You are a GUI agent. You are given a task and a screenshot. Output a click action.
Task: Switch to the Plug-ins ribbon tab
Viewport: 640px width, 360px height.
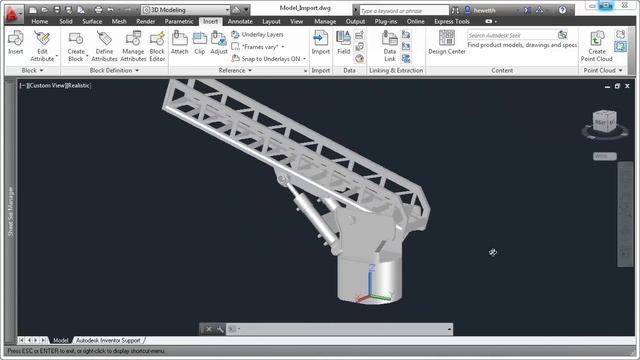(x=386, y=21)
